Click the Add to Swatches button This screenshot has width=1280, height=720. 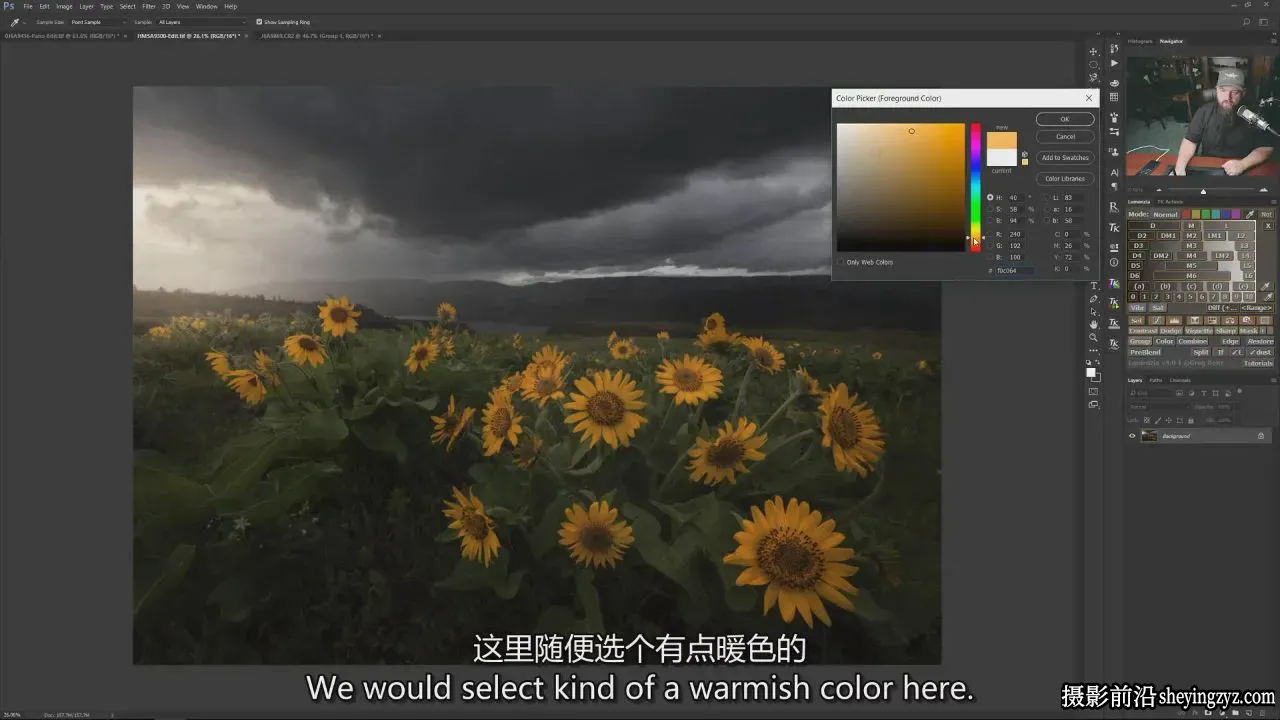click(x=1065, y=158)
